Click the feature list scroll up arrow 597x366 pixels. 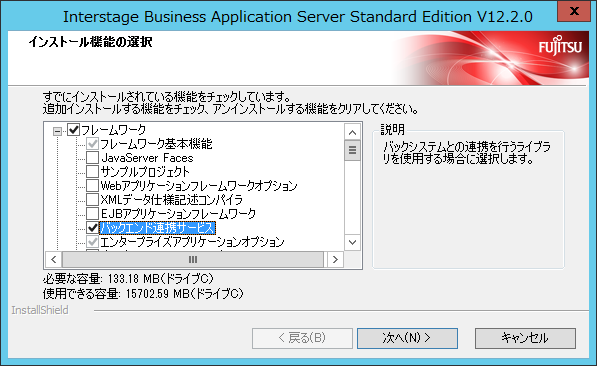pos(352,132)
